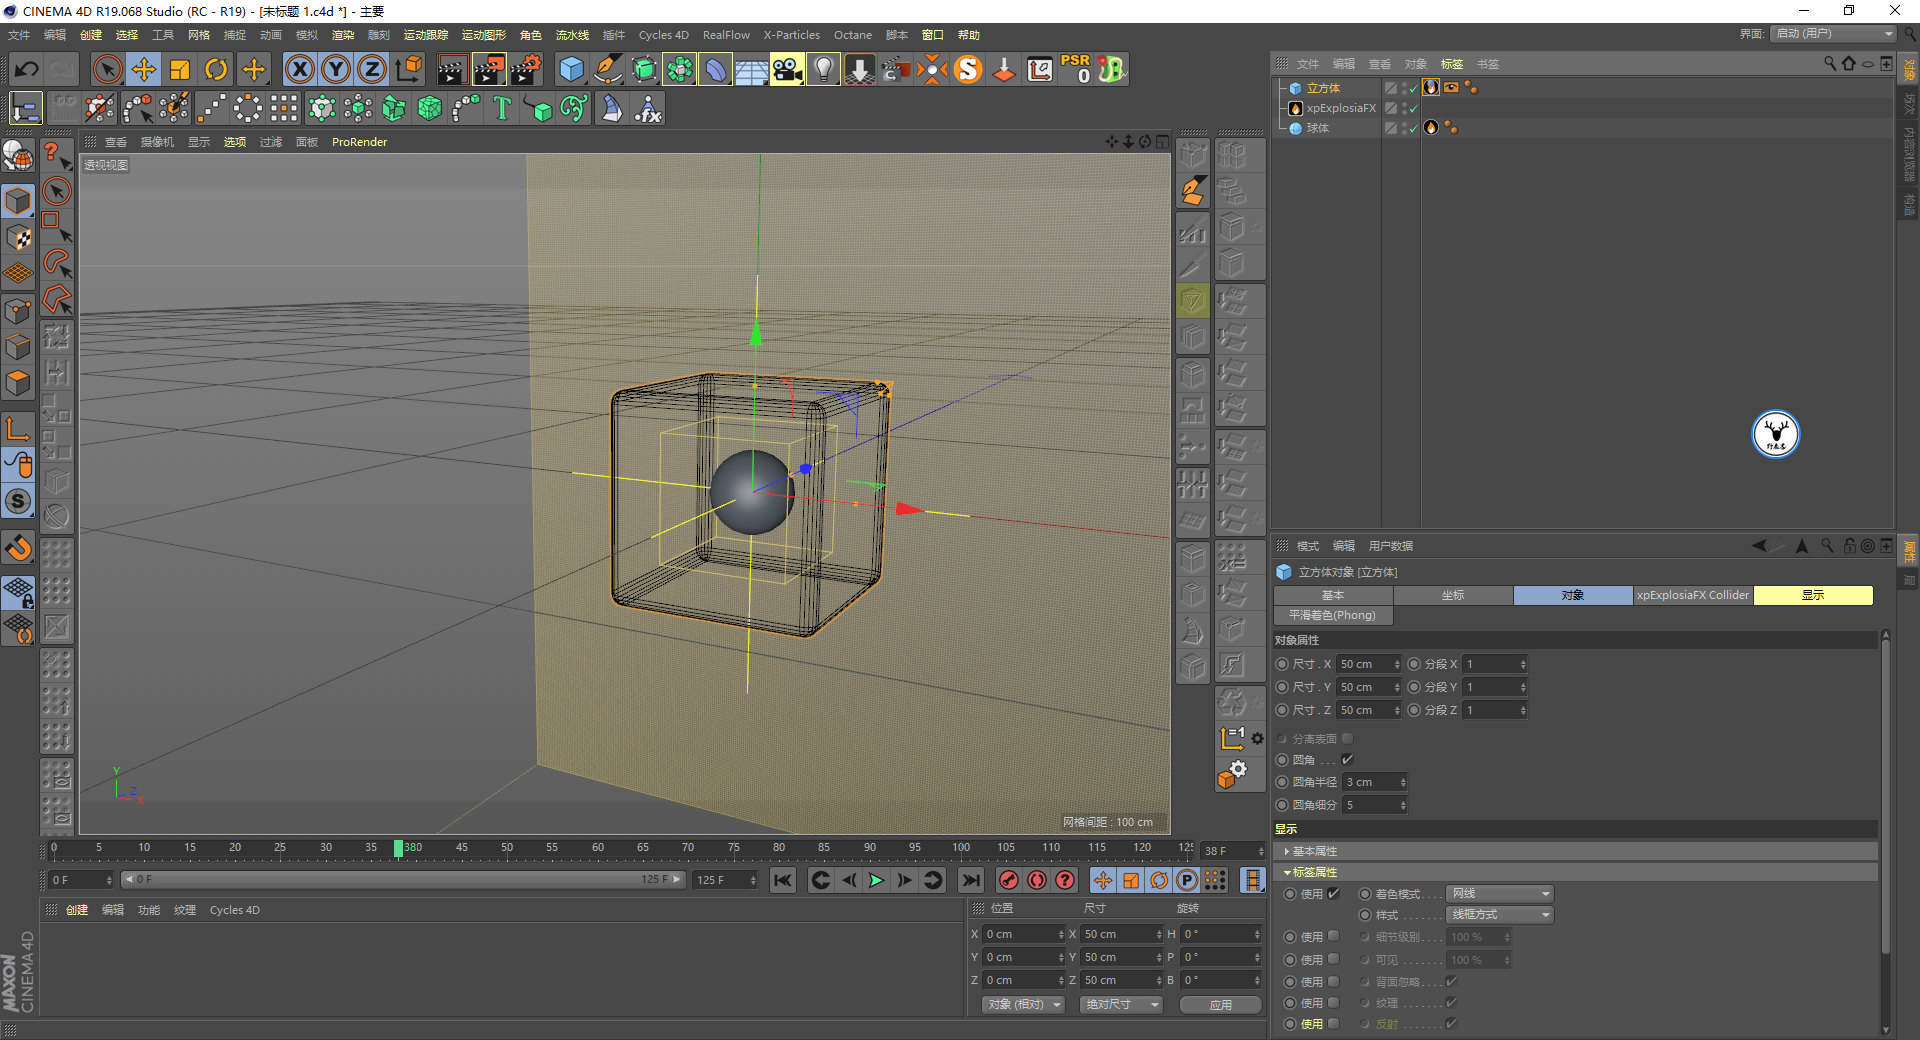Click the timeline preview range bar
Viewport: 1920px width, 1040px height.
403,880
